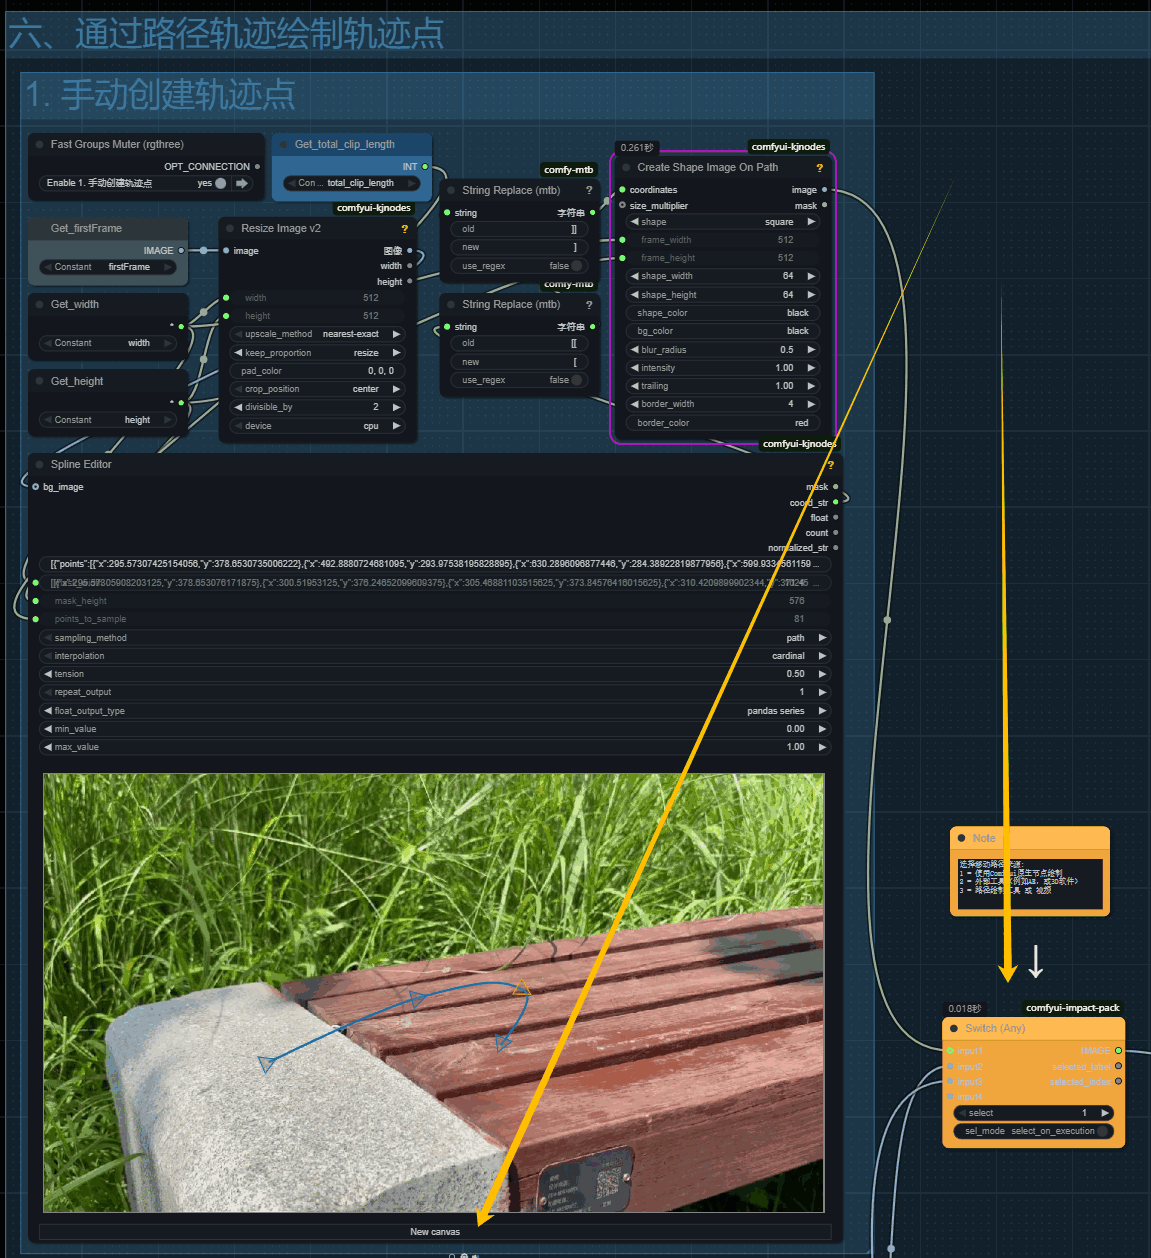Click the tension slider set to 0.50
Viewport: 1151px width, 1258px height.
tap(434, 674)
